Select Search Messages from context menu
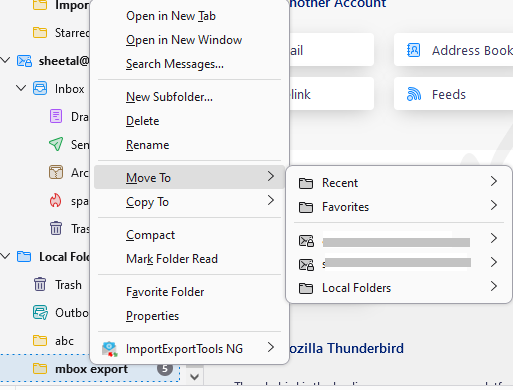 (x=189, y=64)
